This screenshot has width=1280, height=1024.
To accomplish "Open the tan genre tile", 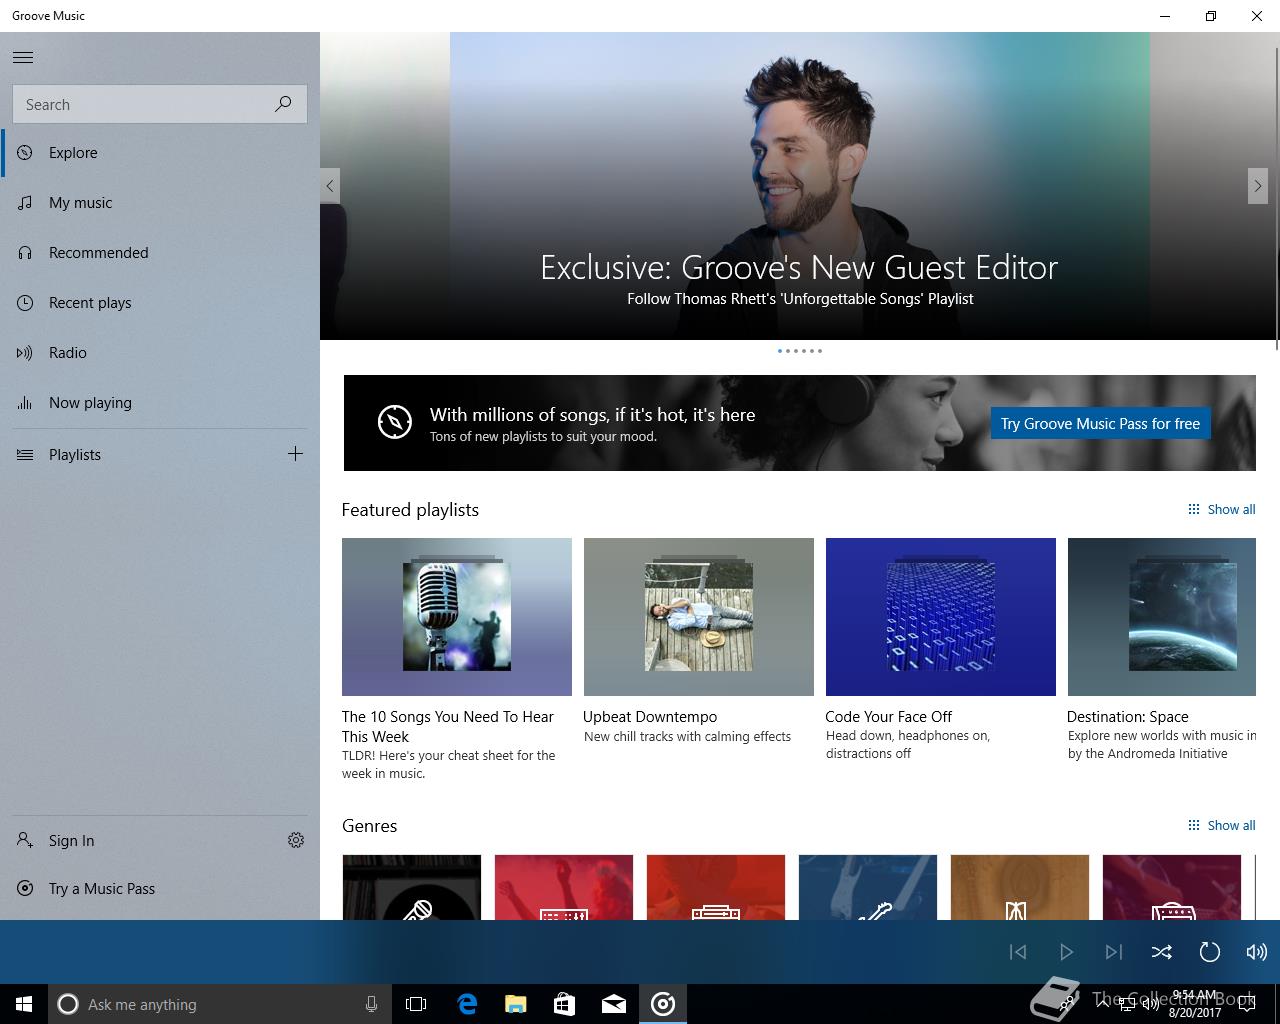I will tap(1020, 887).
